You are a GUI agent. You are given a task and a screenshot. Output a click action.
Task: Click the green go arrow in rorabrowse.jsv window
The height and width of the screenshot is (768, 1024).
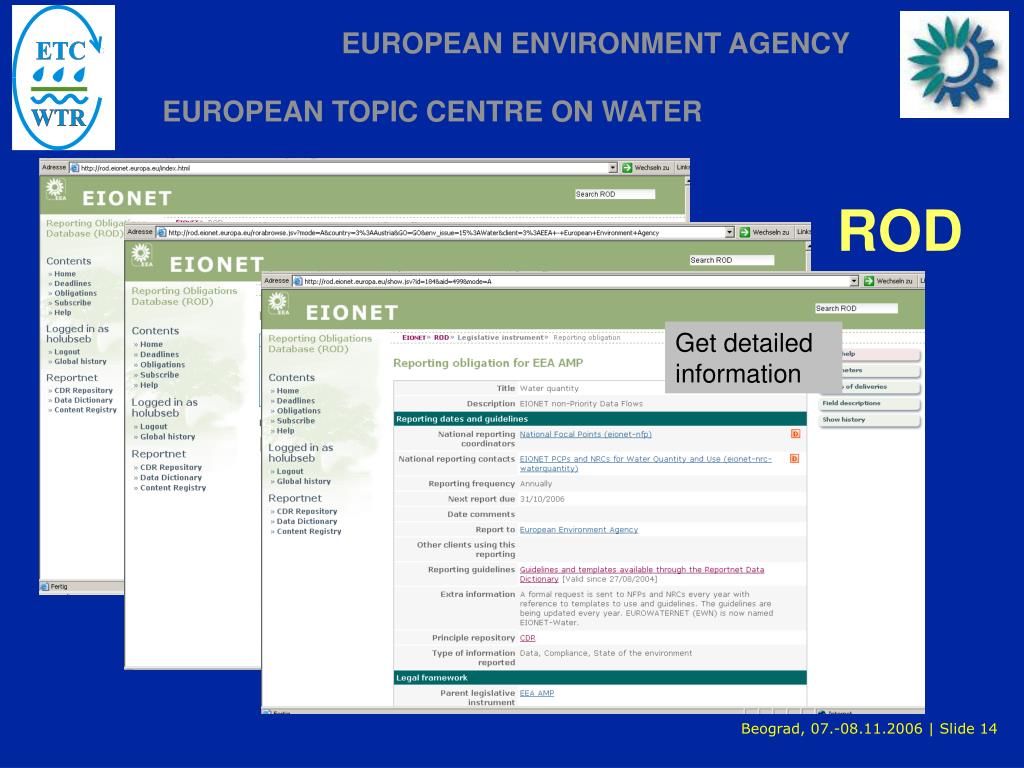[744, 232]
